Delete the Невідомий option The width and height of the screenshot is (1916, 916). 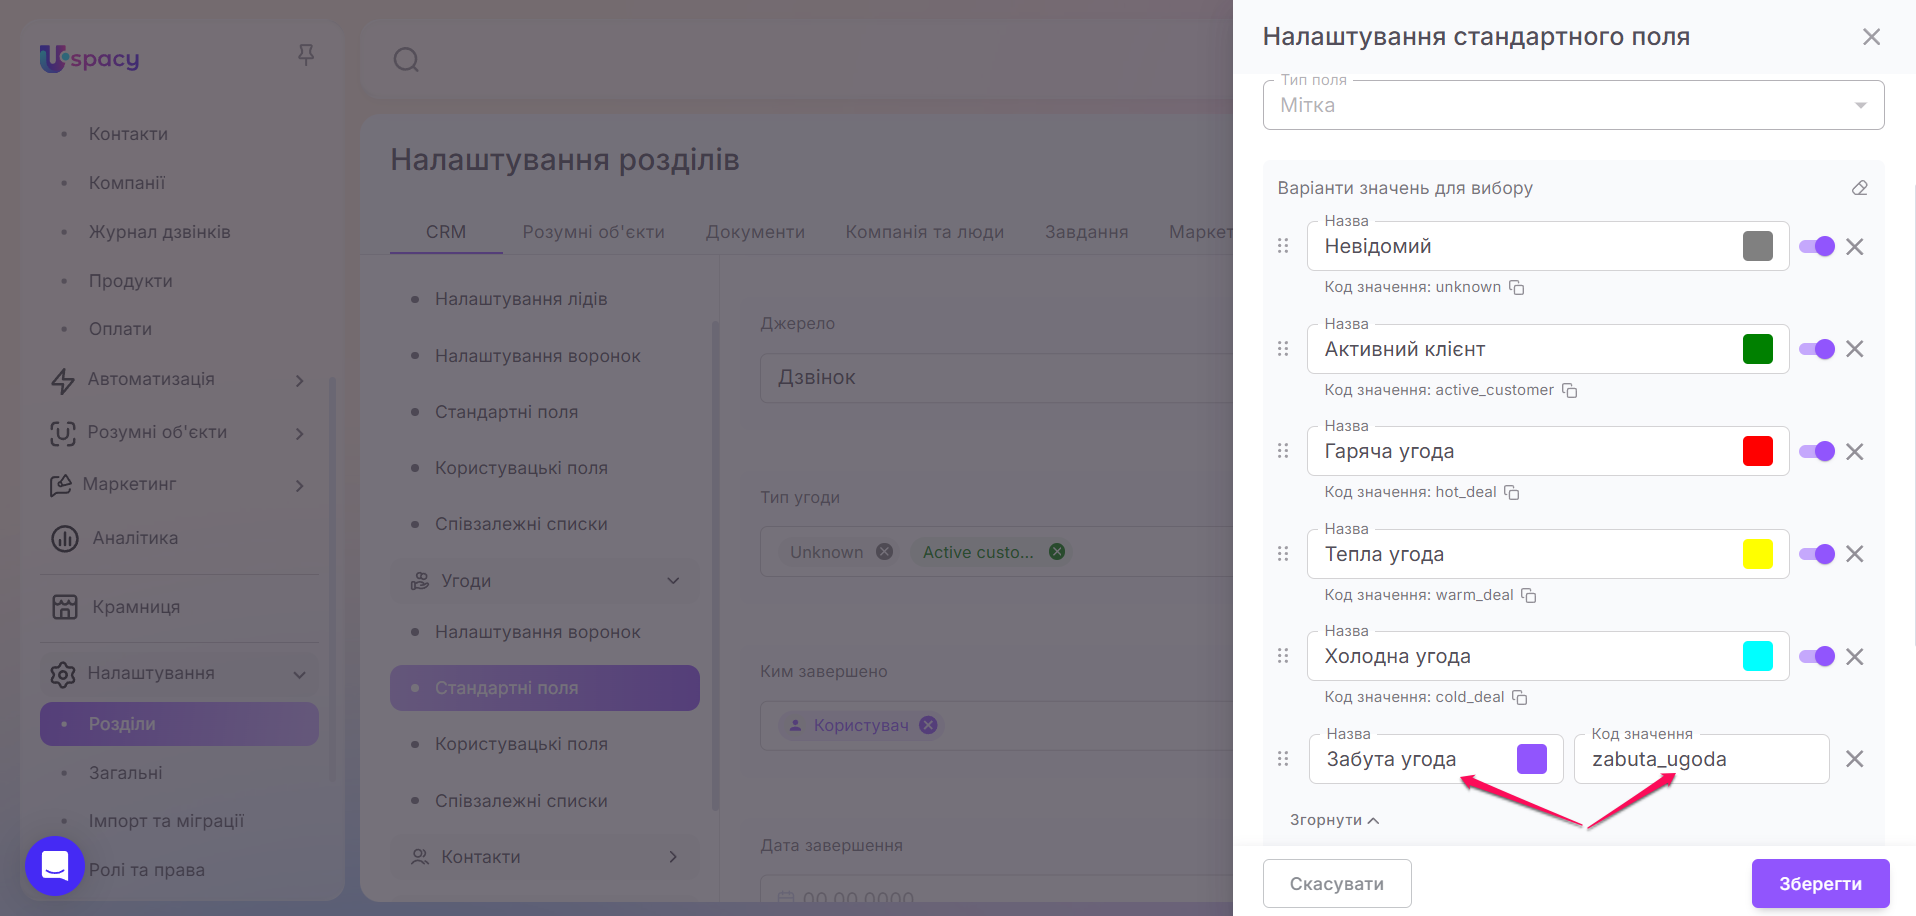[1855, 247]
